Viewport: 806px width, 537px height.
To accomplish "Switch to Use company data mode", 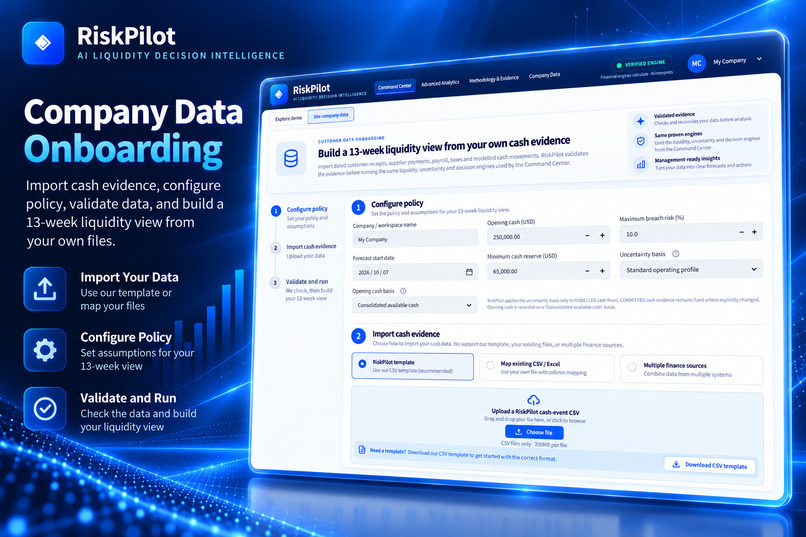I will [x=331, y=116].
